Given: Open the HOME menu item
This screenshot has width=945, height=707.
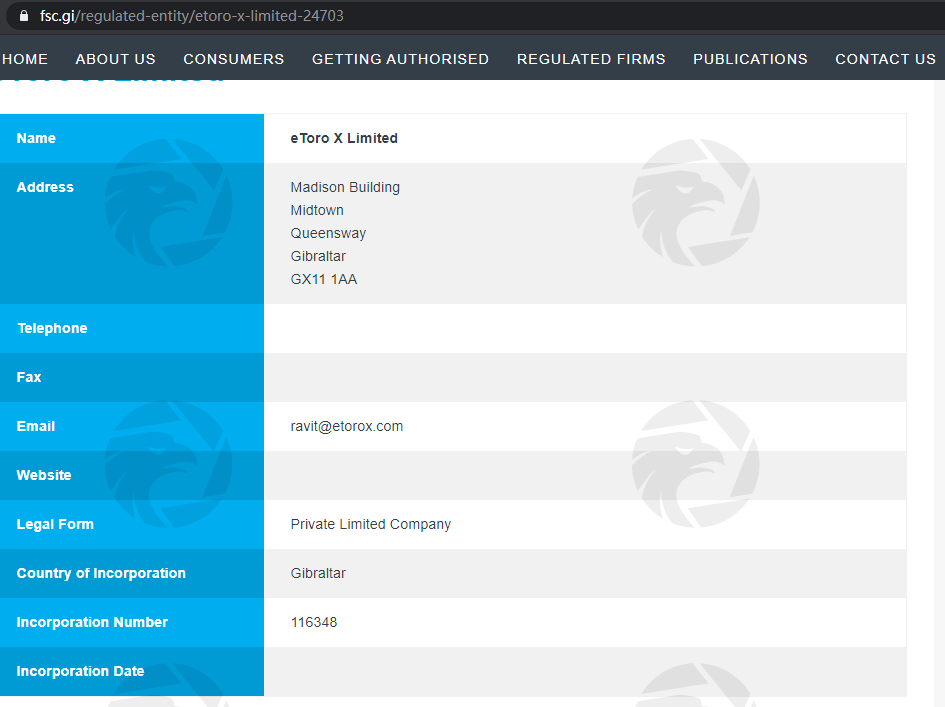Looking at the screenshot, I should tap(25, 59).
